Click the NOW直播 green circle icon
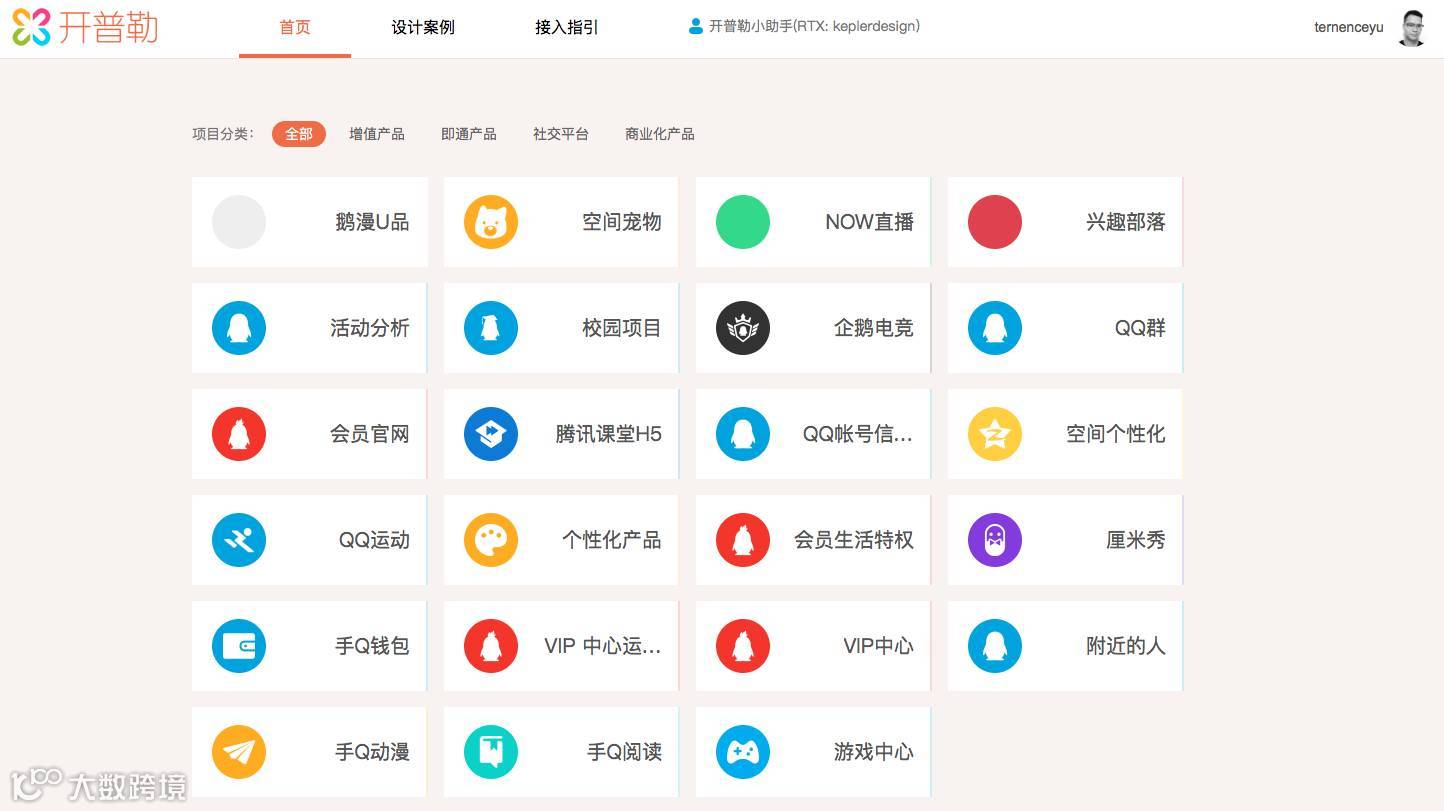The image size is (1444, 811). tap(743, 222)
